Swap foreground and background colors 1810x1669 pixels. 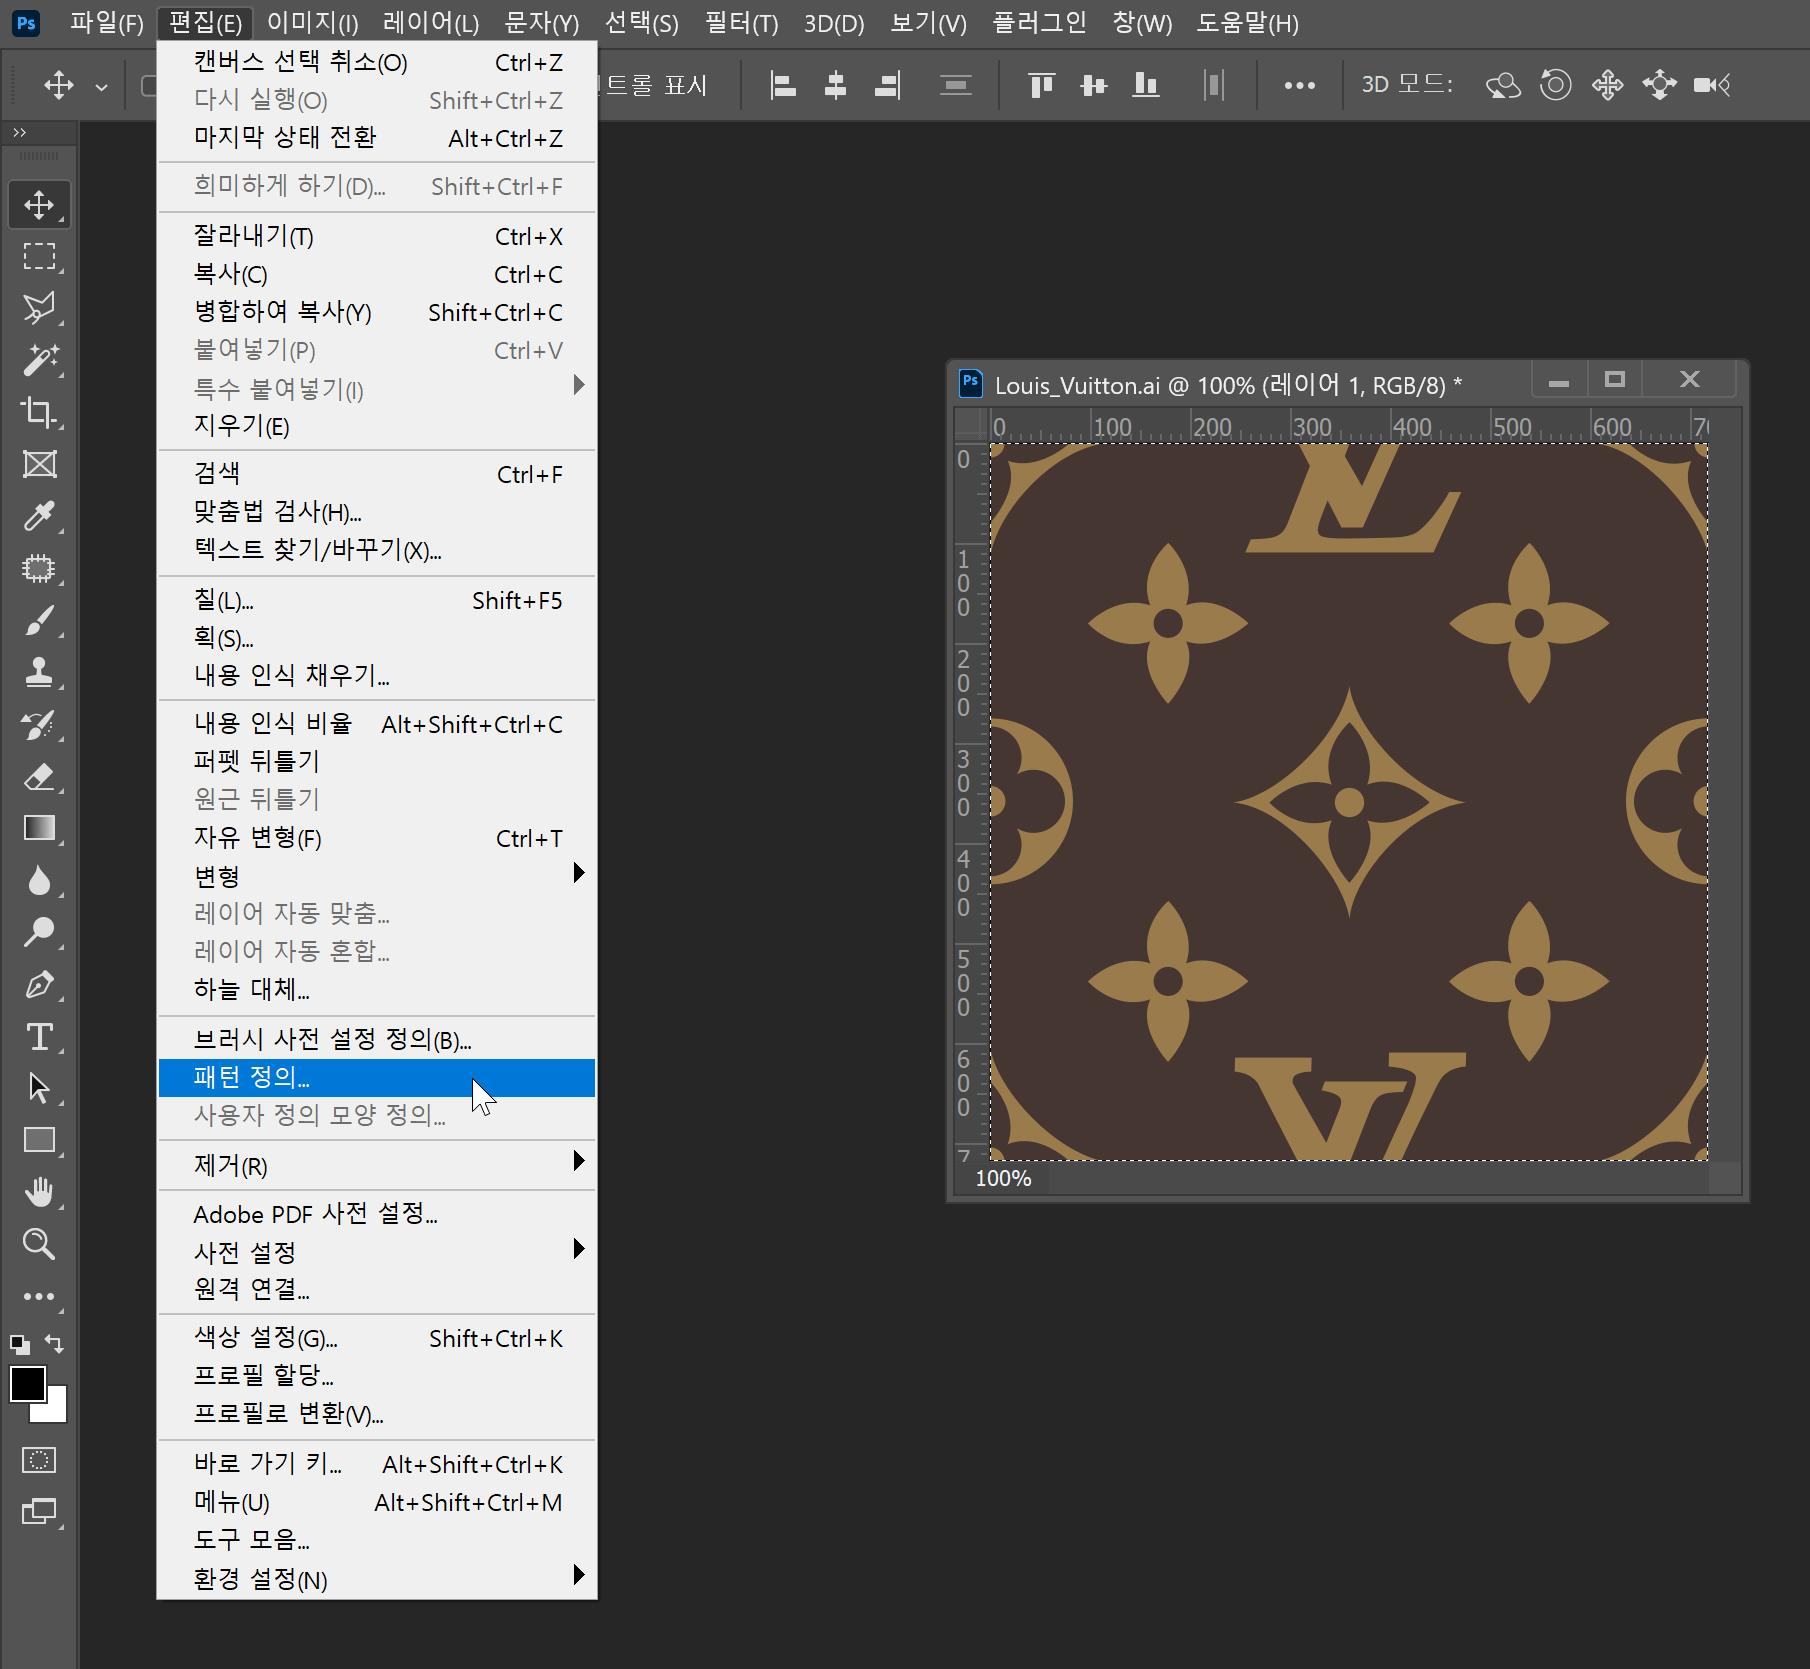point(55,1344)
